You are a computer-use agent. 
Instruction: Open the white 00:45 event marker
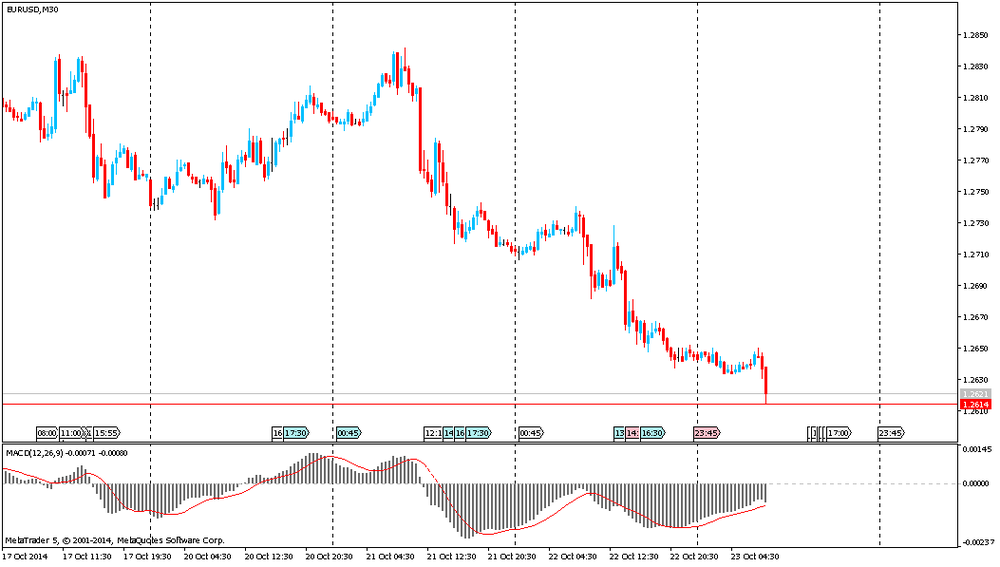coord(531,433)
